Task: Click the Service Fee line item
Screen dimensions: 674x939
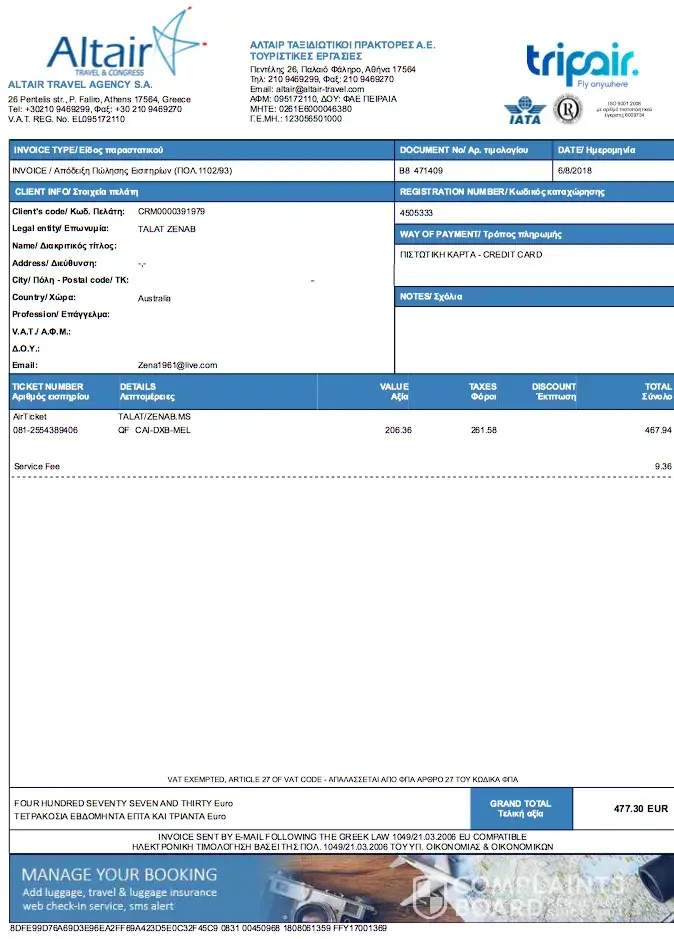Action: click(37, 466)
